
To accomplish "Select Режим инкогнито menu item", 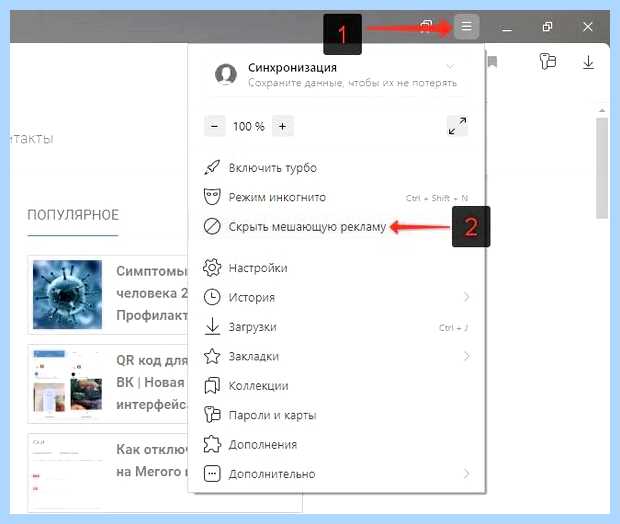I will coord(336,197).
